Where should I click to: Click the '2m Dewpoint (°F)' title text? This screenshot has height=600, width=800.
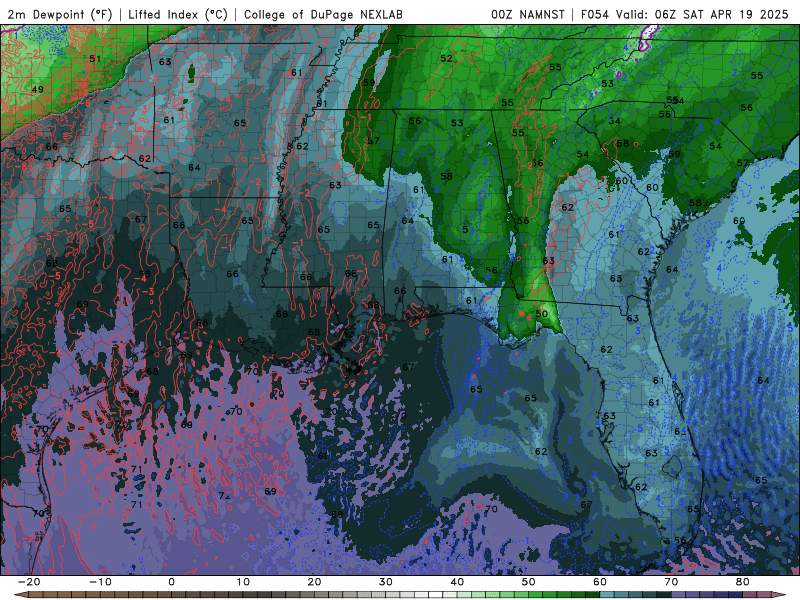click(60, 14)
